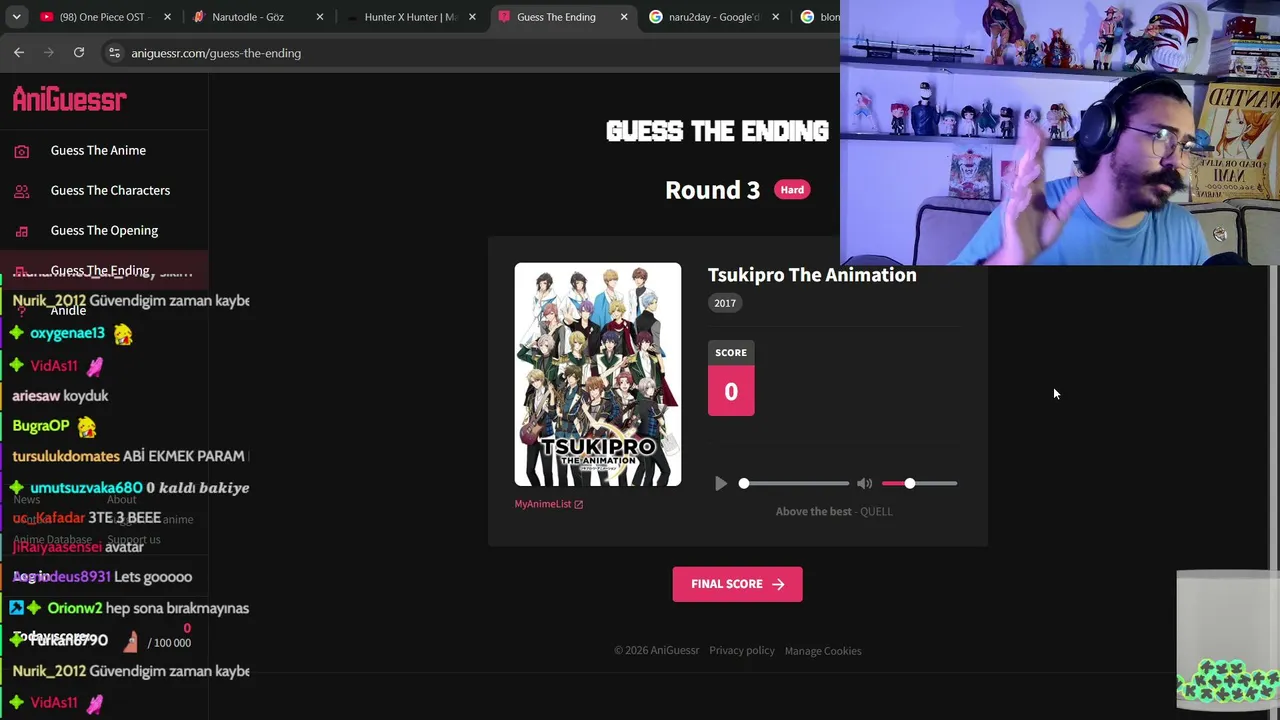Select Guess The Ending in the sidebar

click(x=104, y=270)
